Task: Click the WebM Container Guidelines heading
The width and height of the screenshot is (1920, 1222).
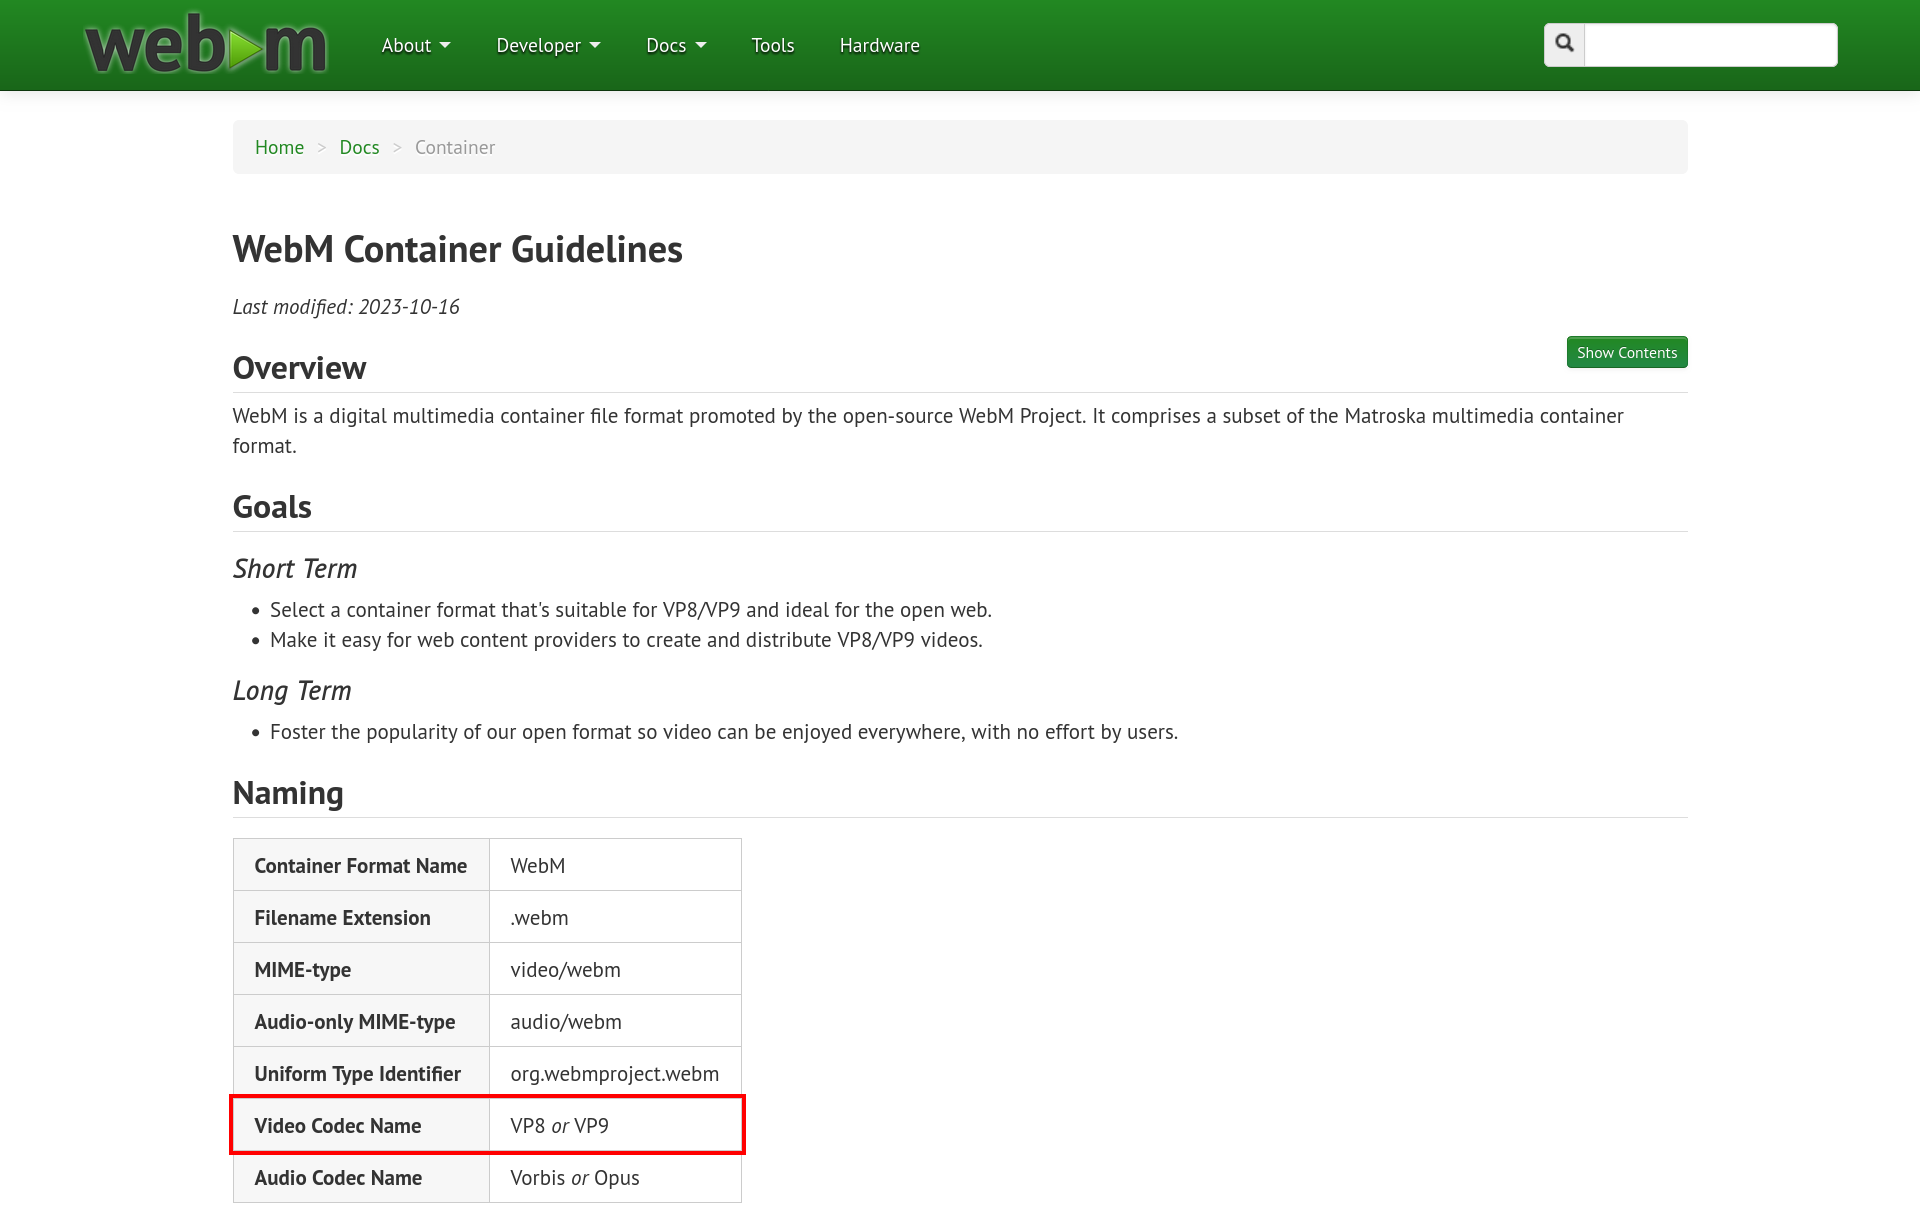Action: (x=457, y=249)
